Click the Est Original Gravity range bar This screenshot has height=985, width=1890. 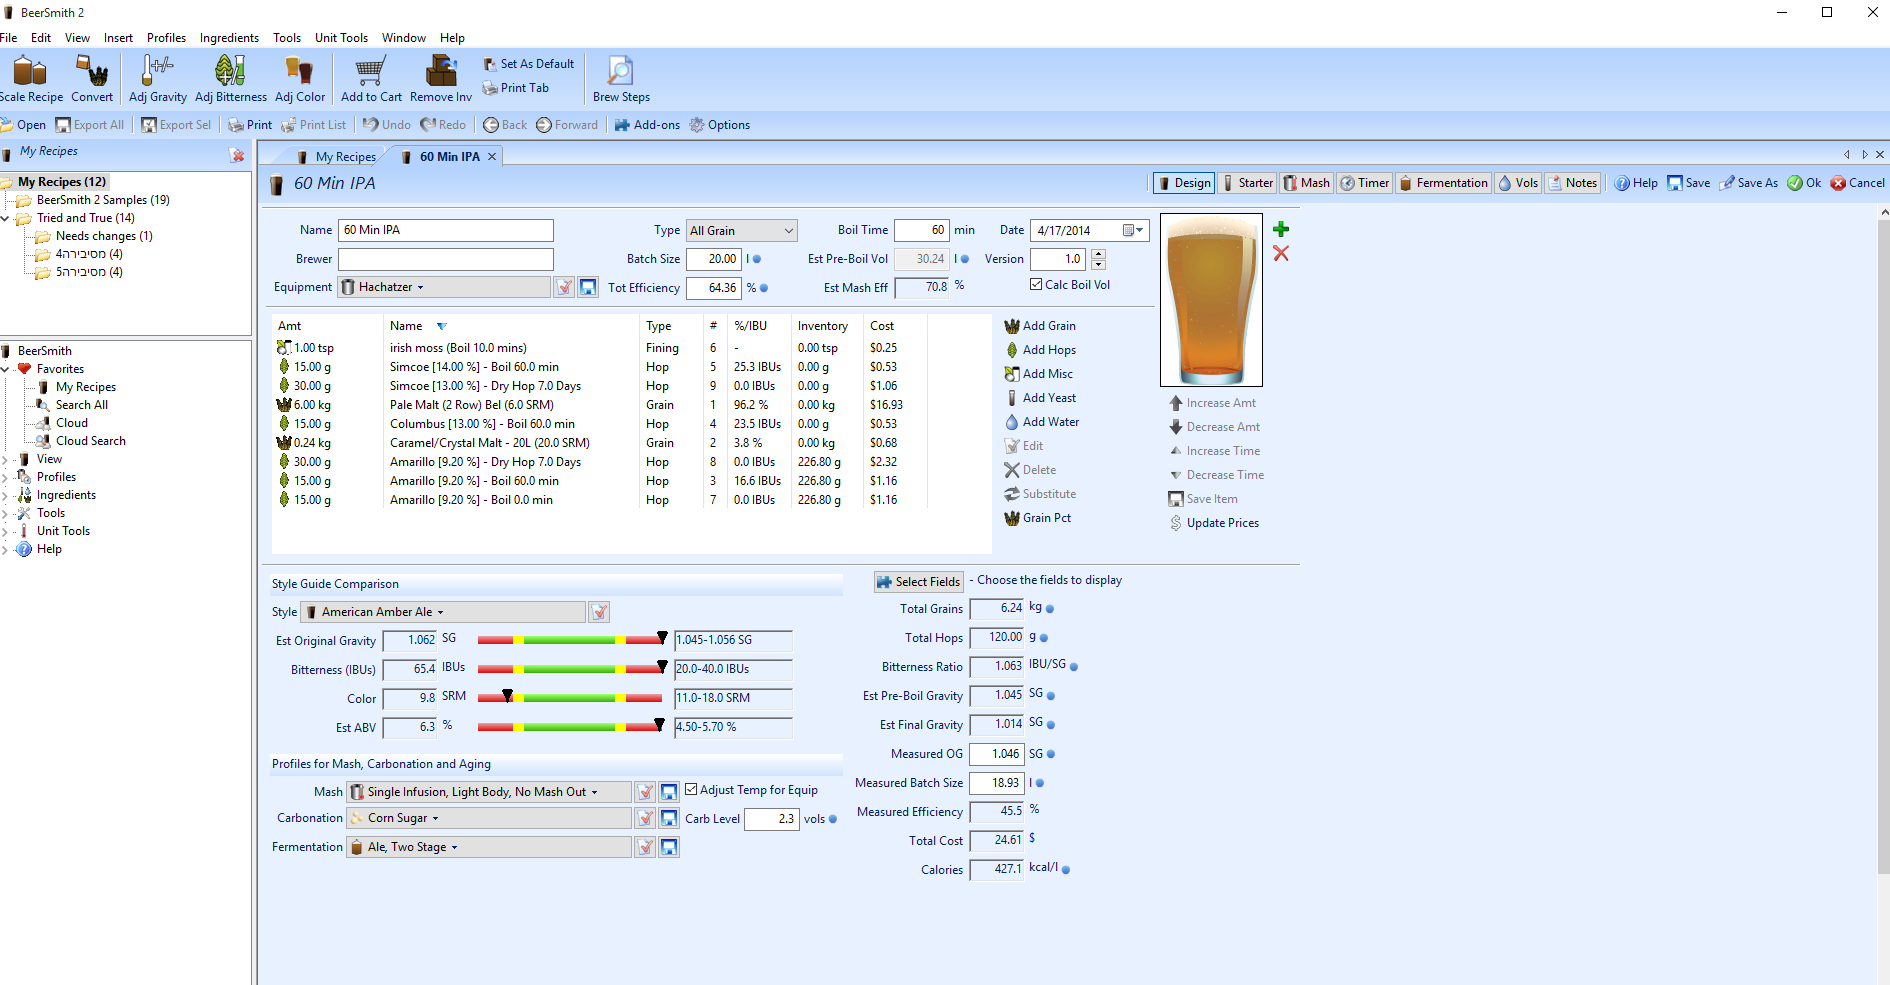[570, 640]
